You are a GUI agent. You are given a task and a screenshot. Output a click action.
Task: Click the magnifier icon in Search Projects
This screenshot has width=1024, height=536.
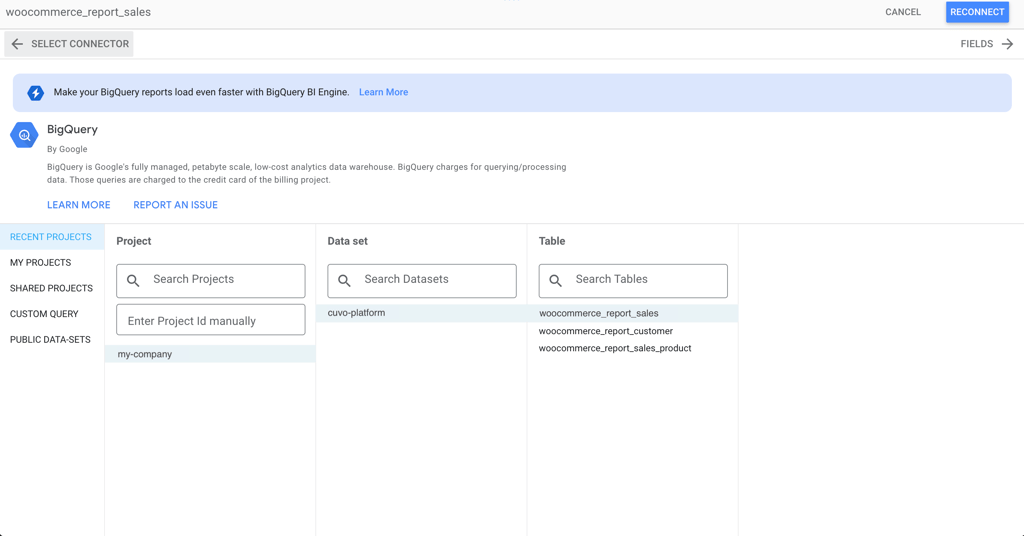click(133, 281)
